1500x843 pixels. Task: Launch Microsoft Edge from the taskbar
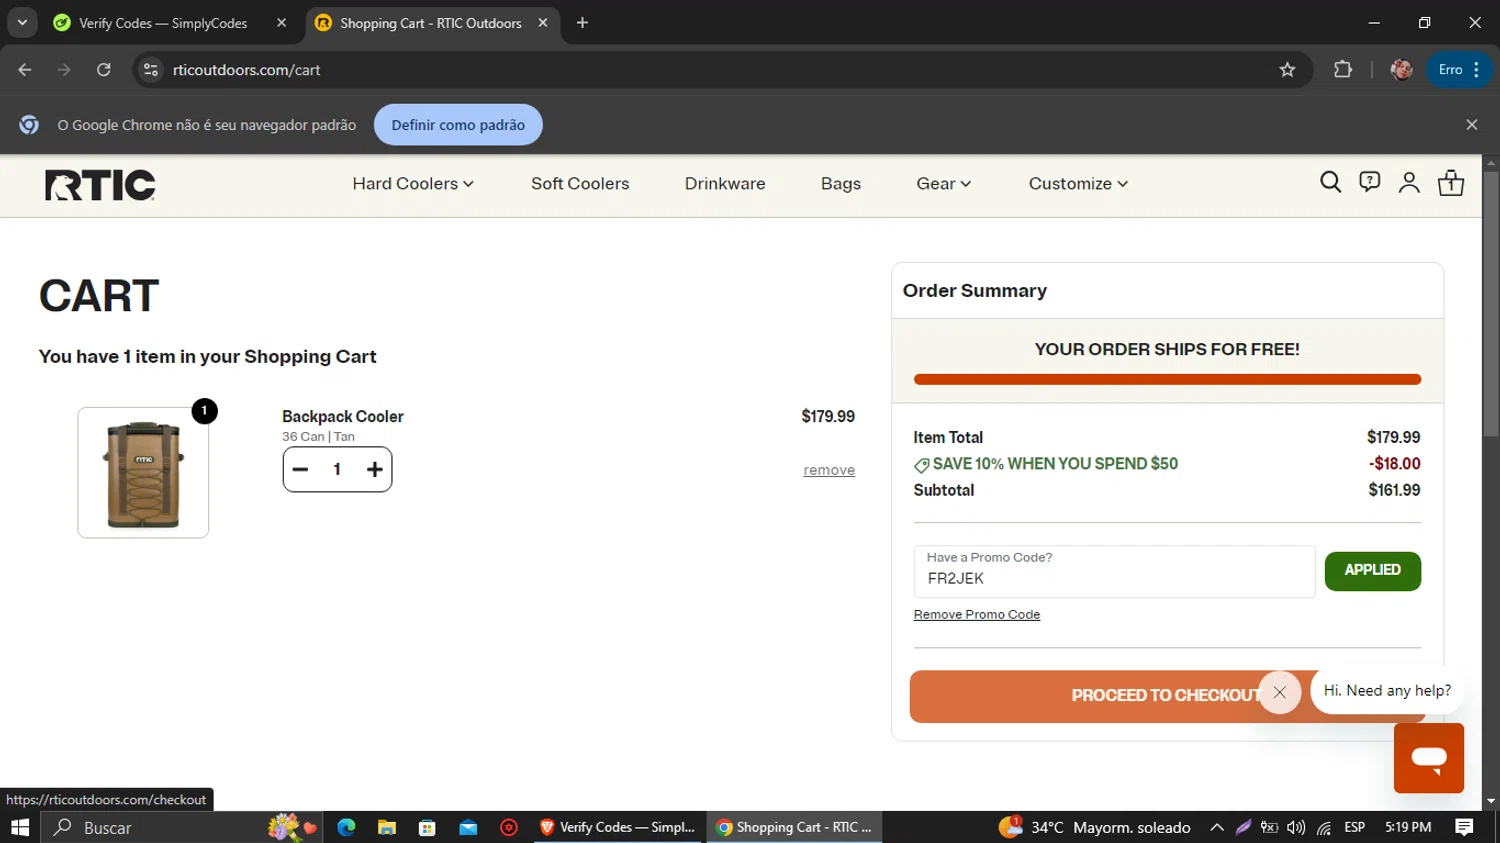pos(346,827)
